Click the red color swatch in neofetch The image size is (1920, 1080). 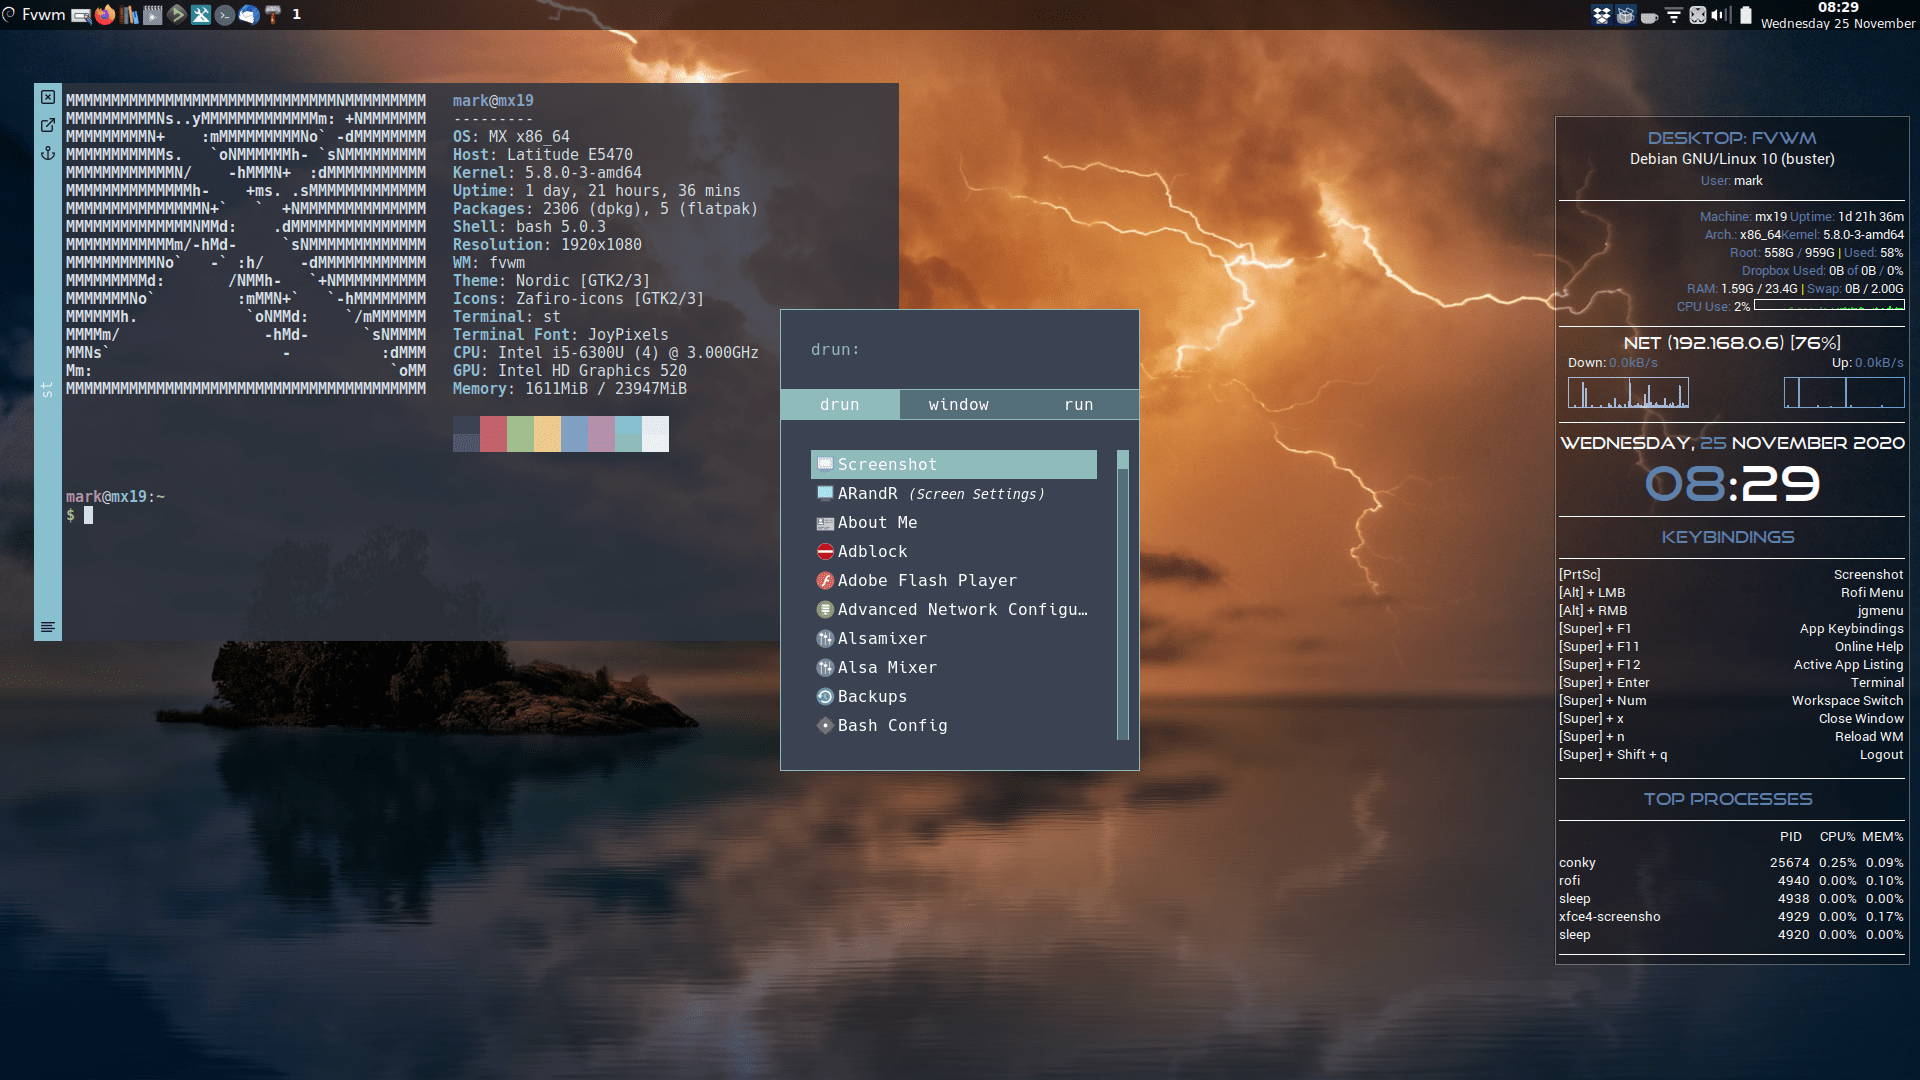[493, 434]
